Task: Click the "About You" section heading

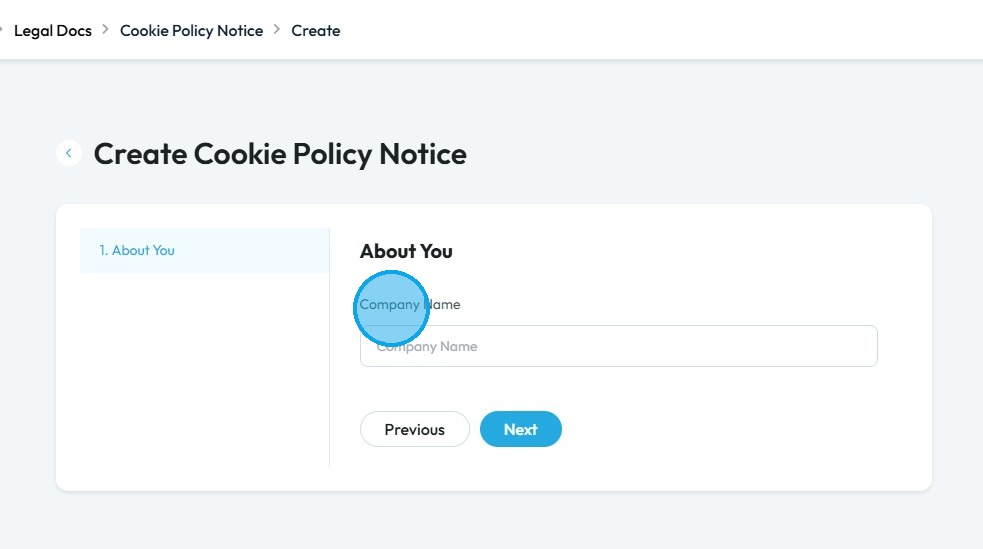Action: tap(406, 251)
